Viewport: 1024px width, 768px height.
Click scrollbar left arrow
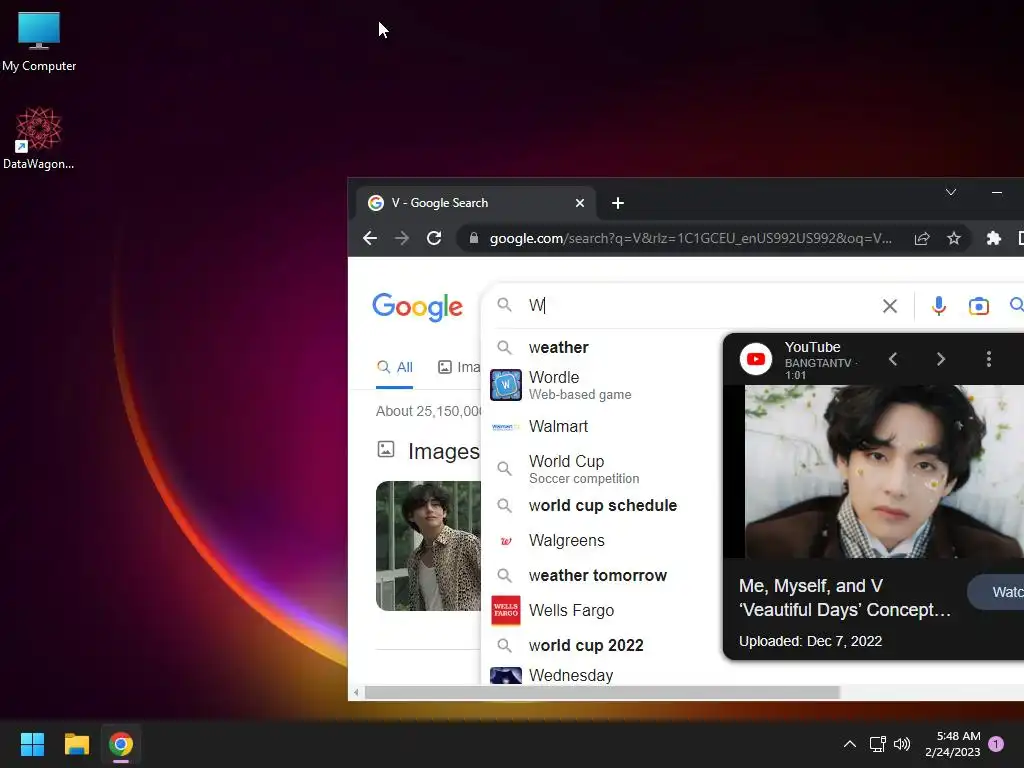pos(356,692)
